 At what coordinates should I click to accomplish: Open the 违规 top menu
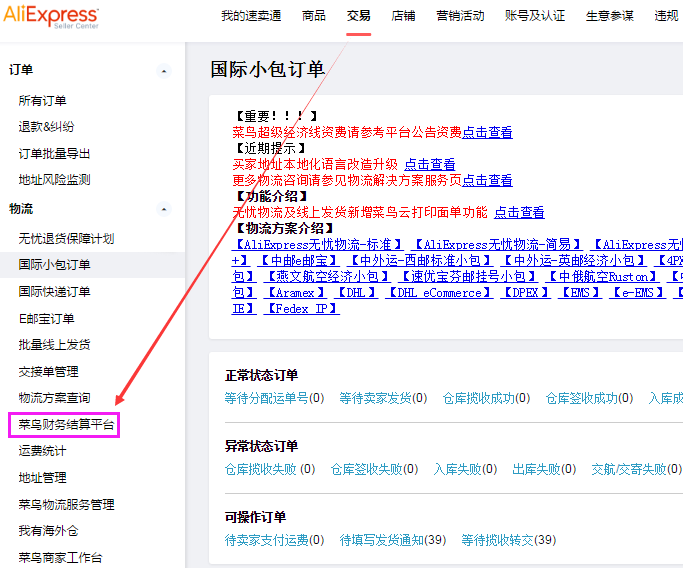[x=666, y=16]
